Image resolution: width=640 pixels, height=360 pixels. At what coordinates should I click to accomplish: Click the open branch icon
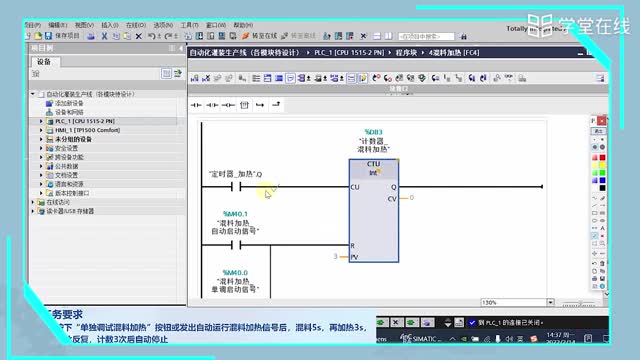260,105
